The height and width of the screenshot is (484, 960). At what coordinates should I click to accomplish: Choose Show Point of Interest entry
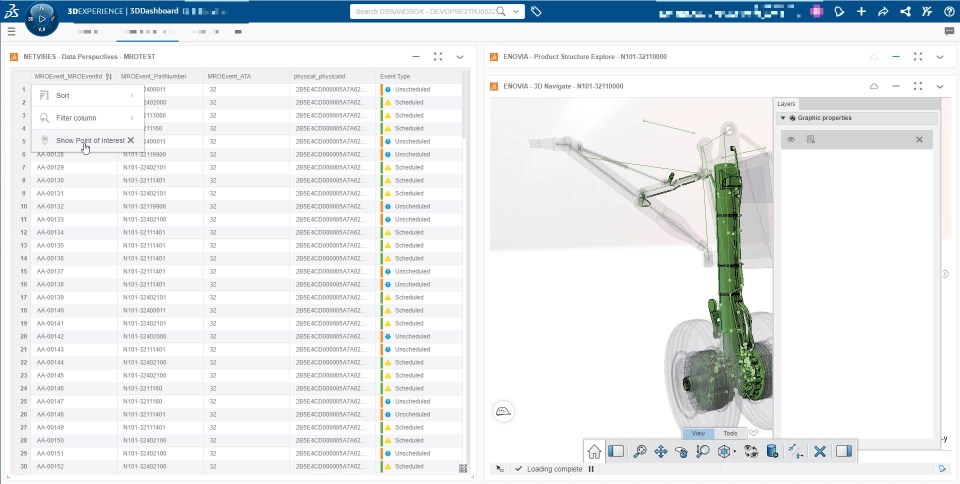point(88,140)
